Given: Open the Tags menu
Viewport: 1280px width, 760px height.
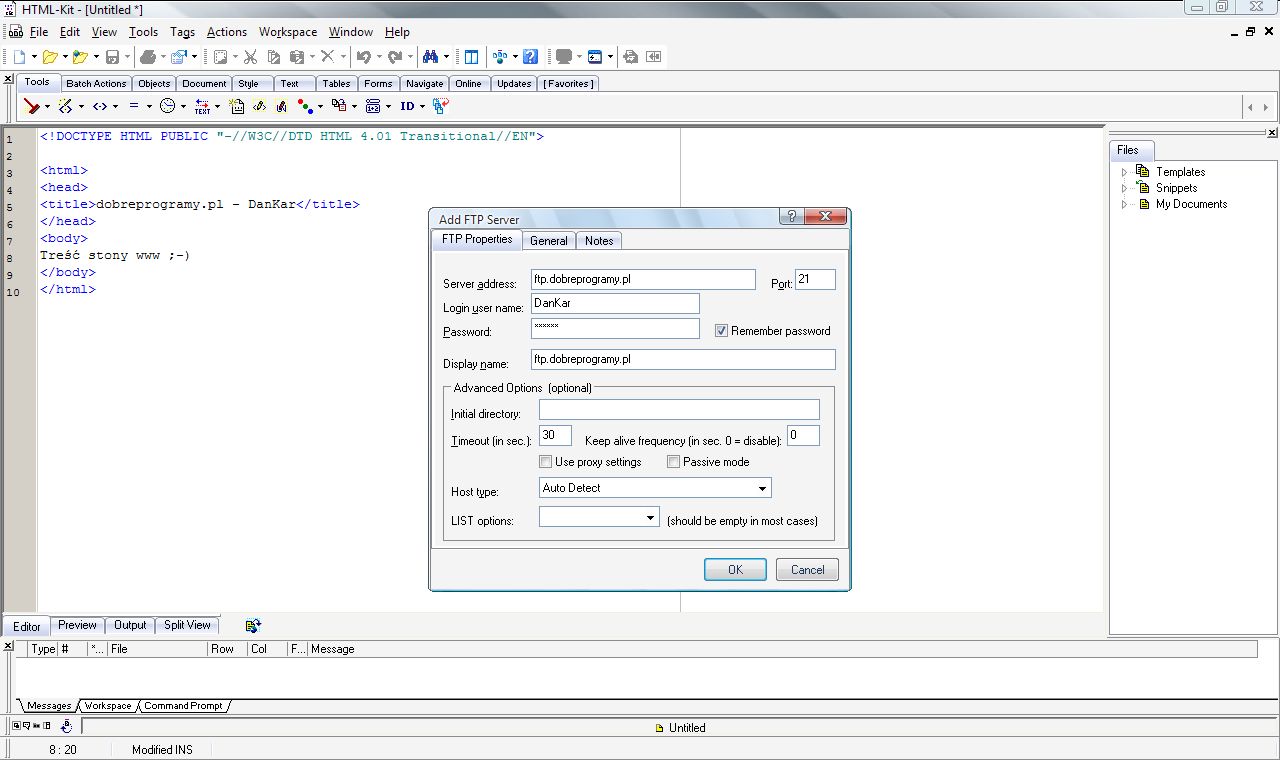Looking at the screenshot, I should (182, 32).
